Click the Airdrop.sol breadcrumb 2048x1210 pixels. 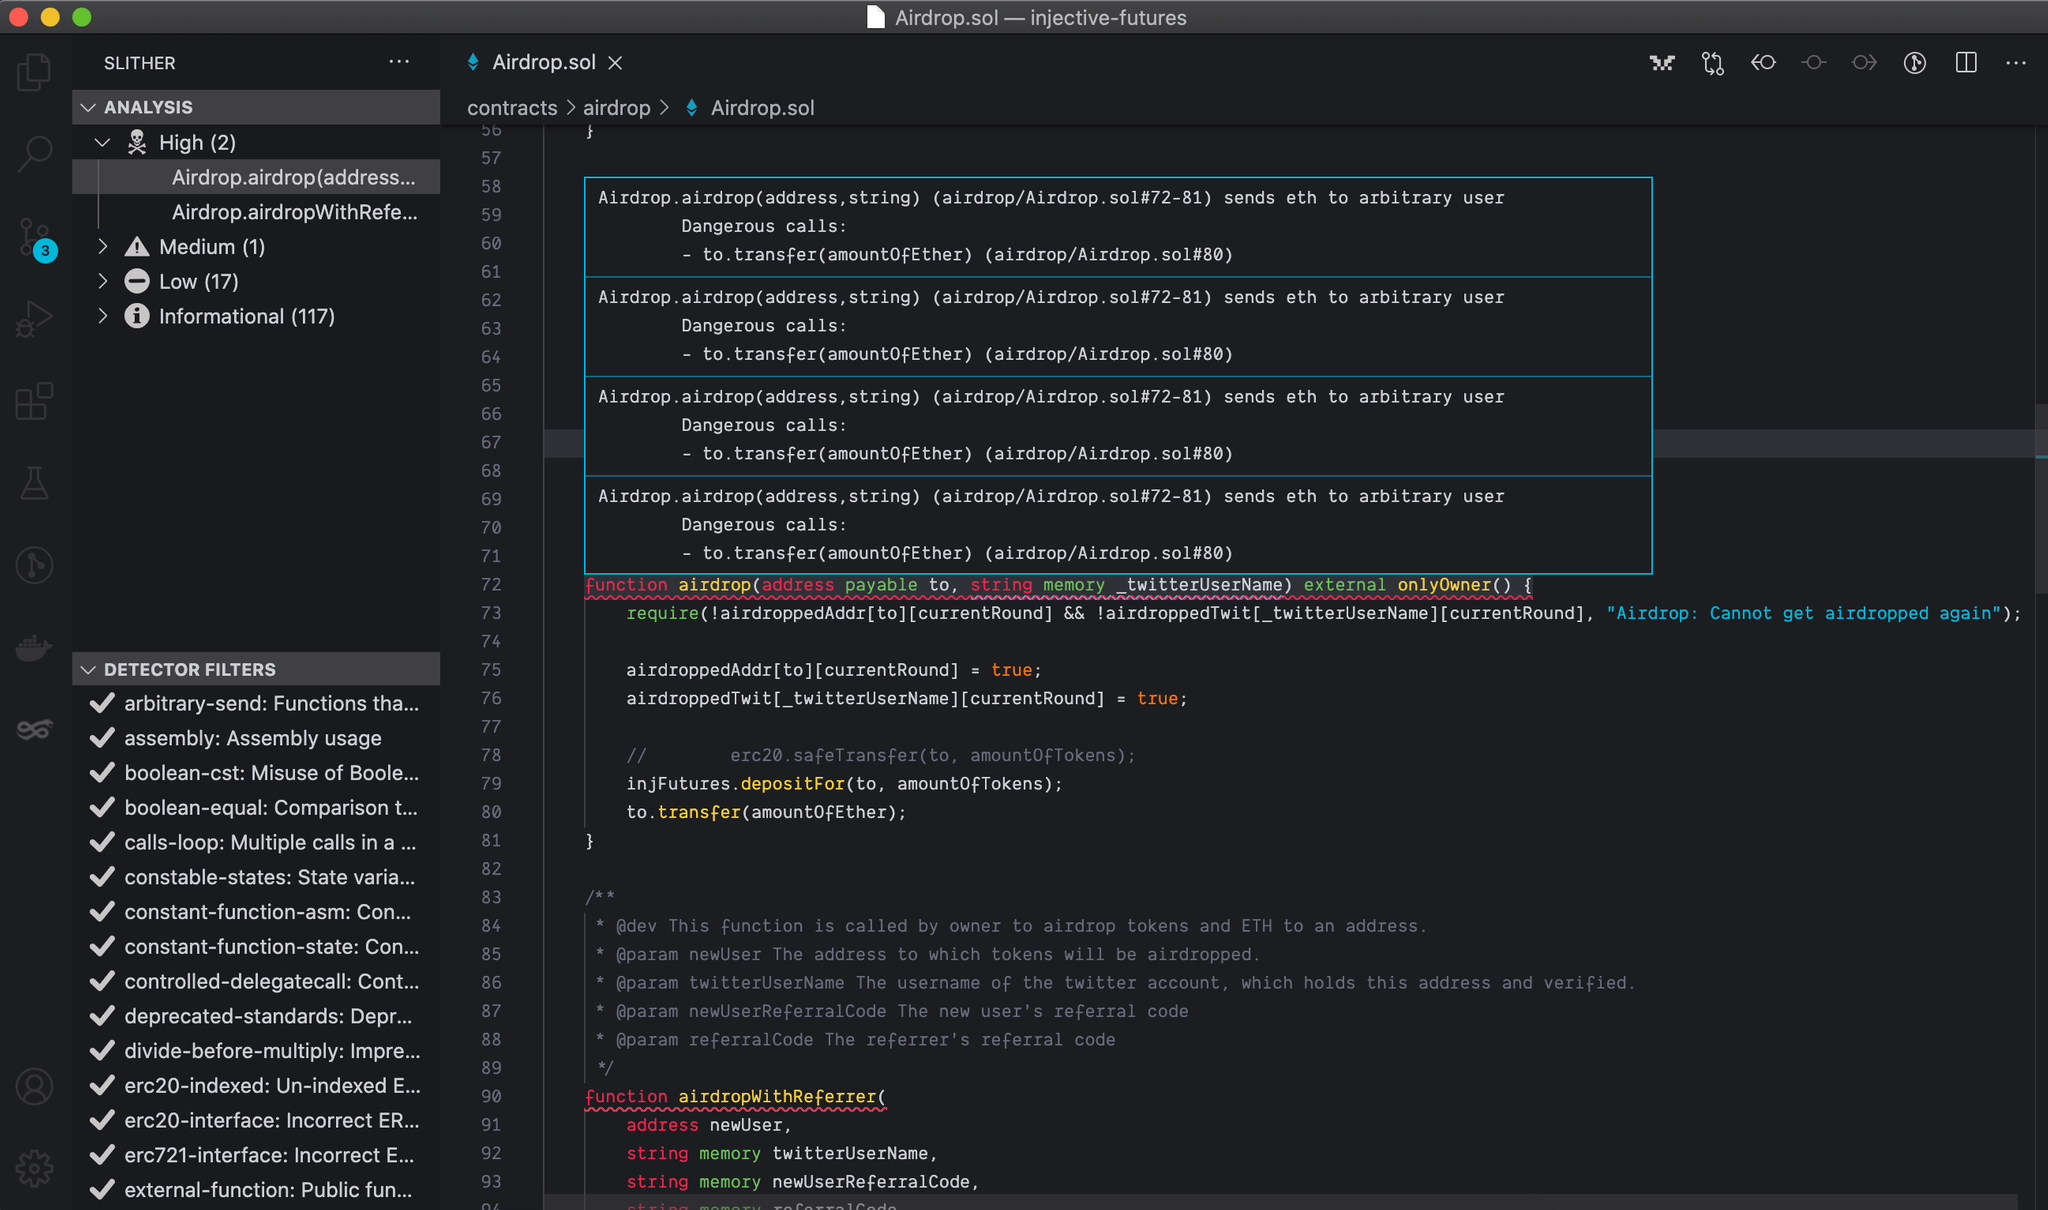click(762, 108)
